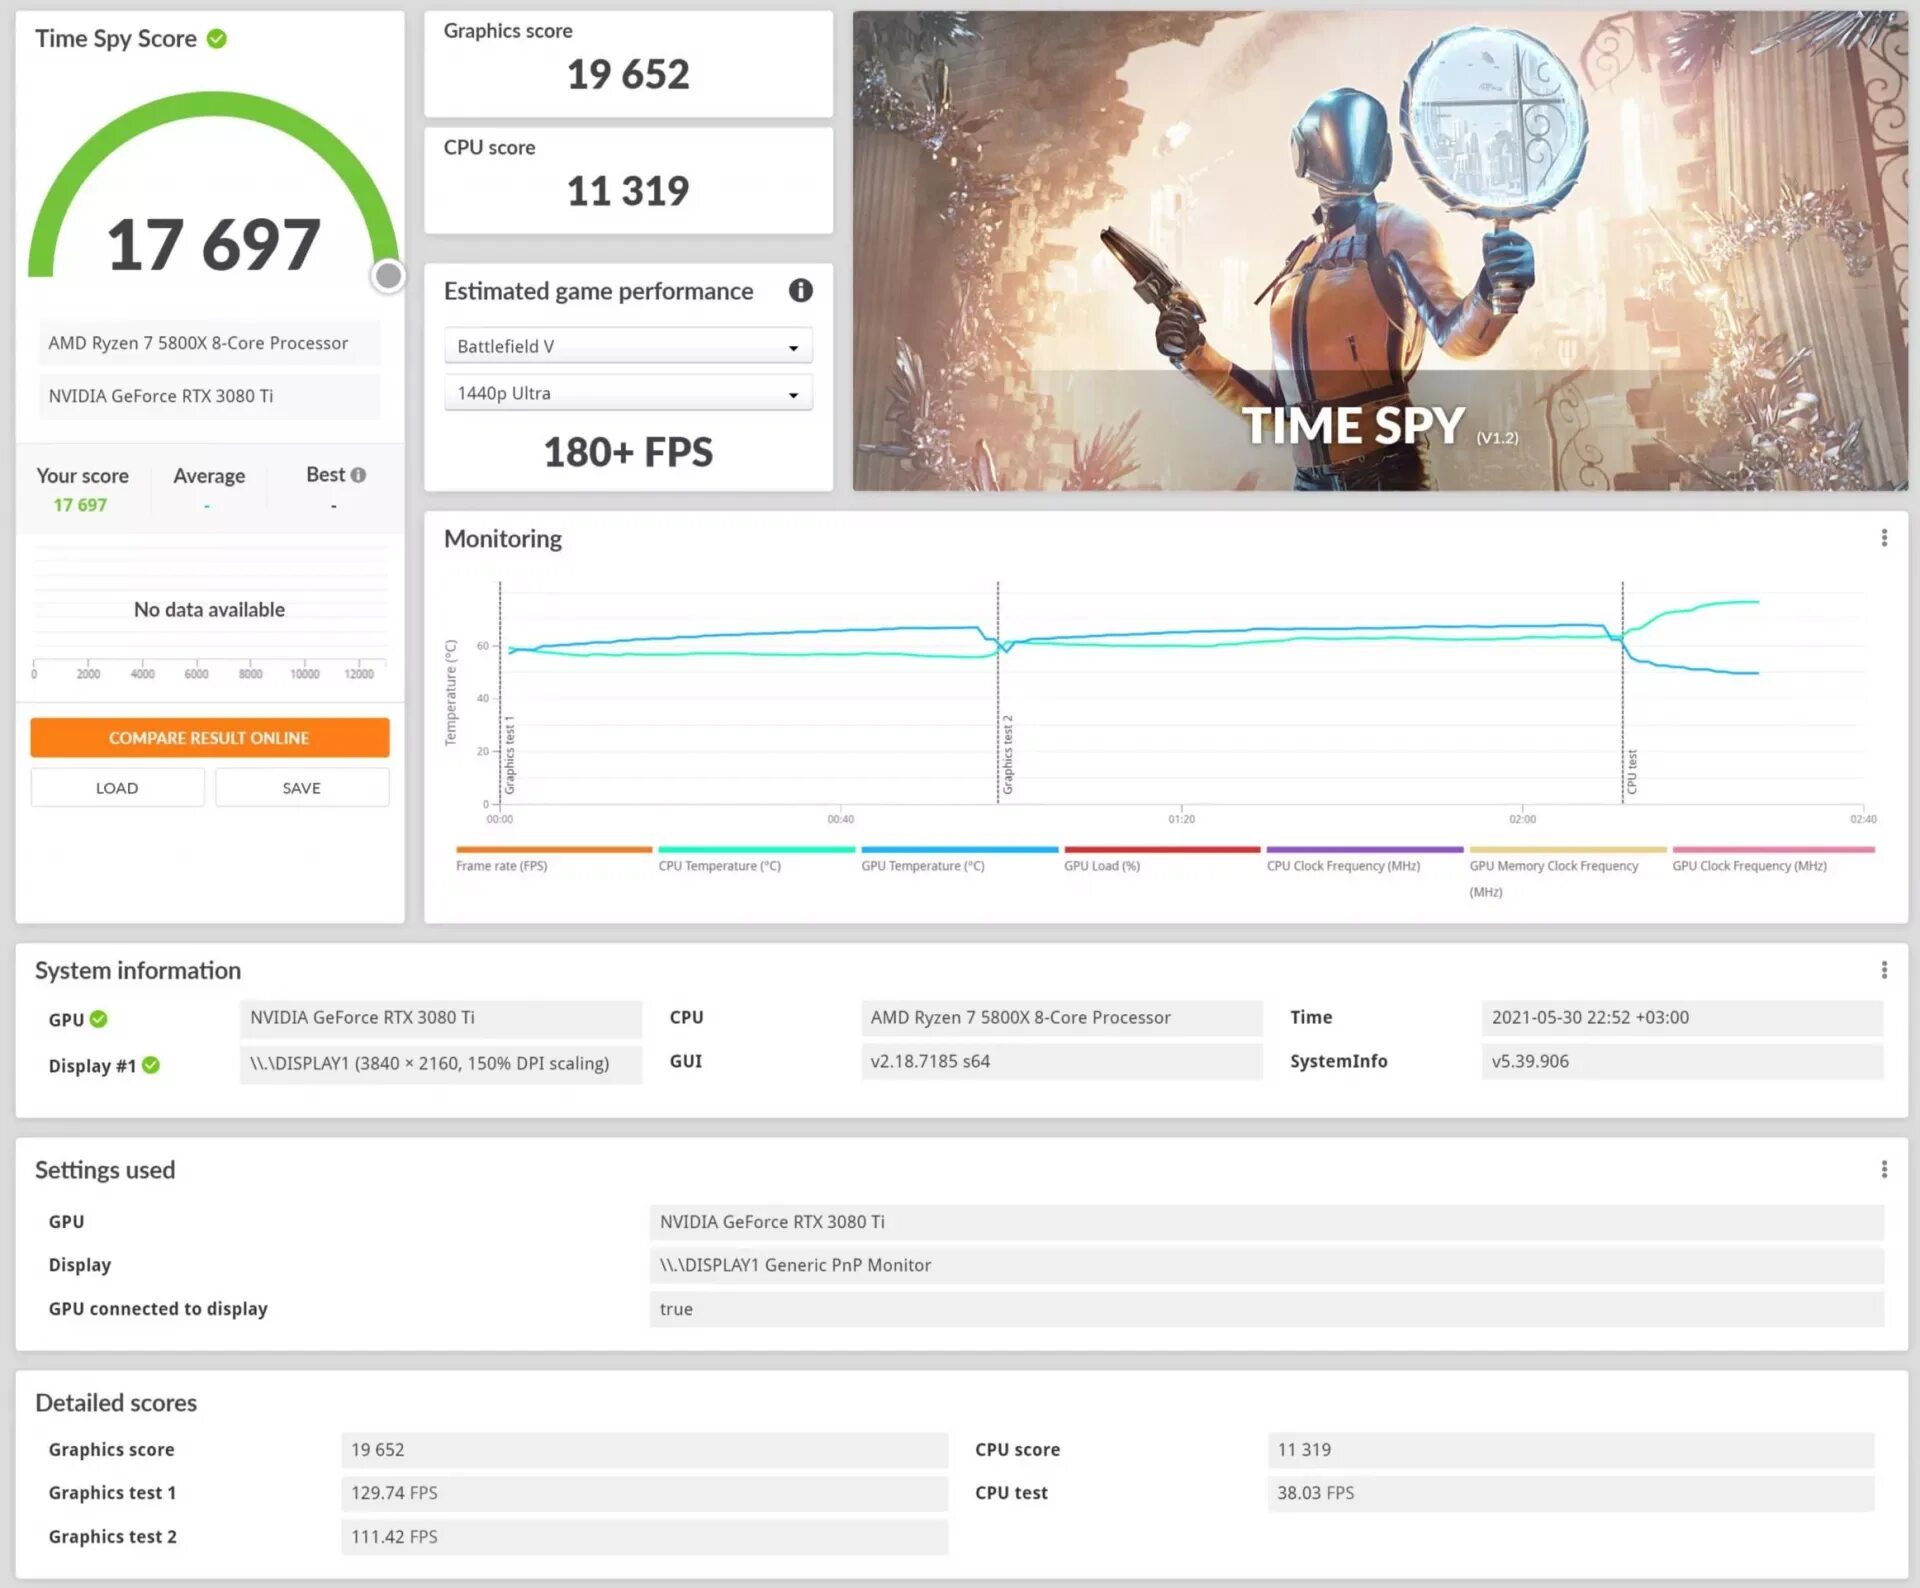
Task: Click the info icon next to Estimated game performance
Action: 800,291
